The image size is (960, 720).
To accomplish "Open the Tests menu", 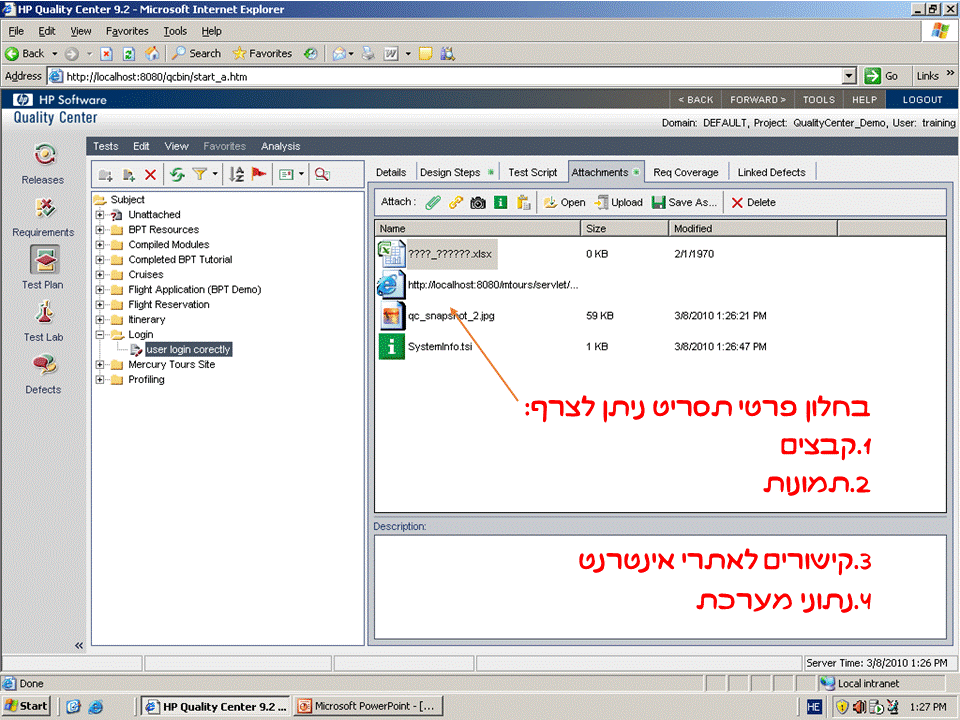I will tap(105, 146).
